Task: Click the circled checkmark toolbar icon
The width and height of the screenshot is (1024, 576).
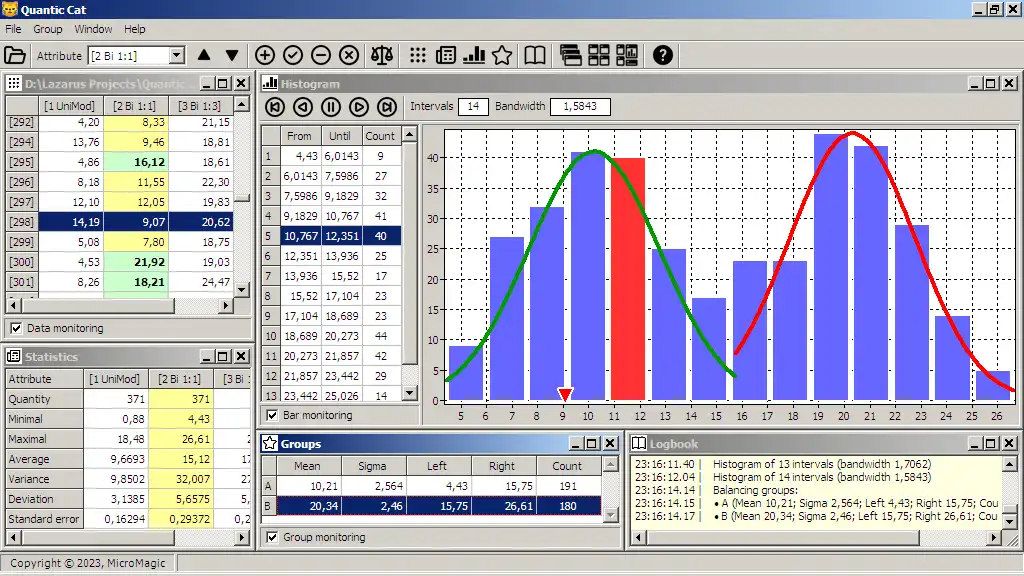Action: [293, 56]
